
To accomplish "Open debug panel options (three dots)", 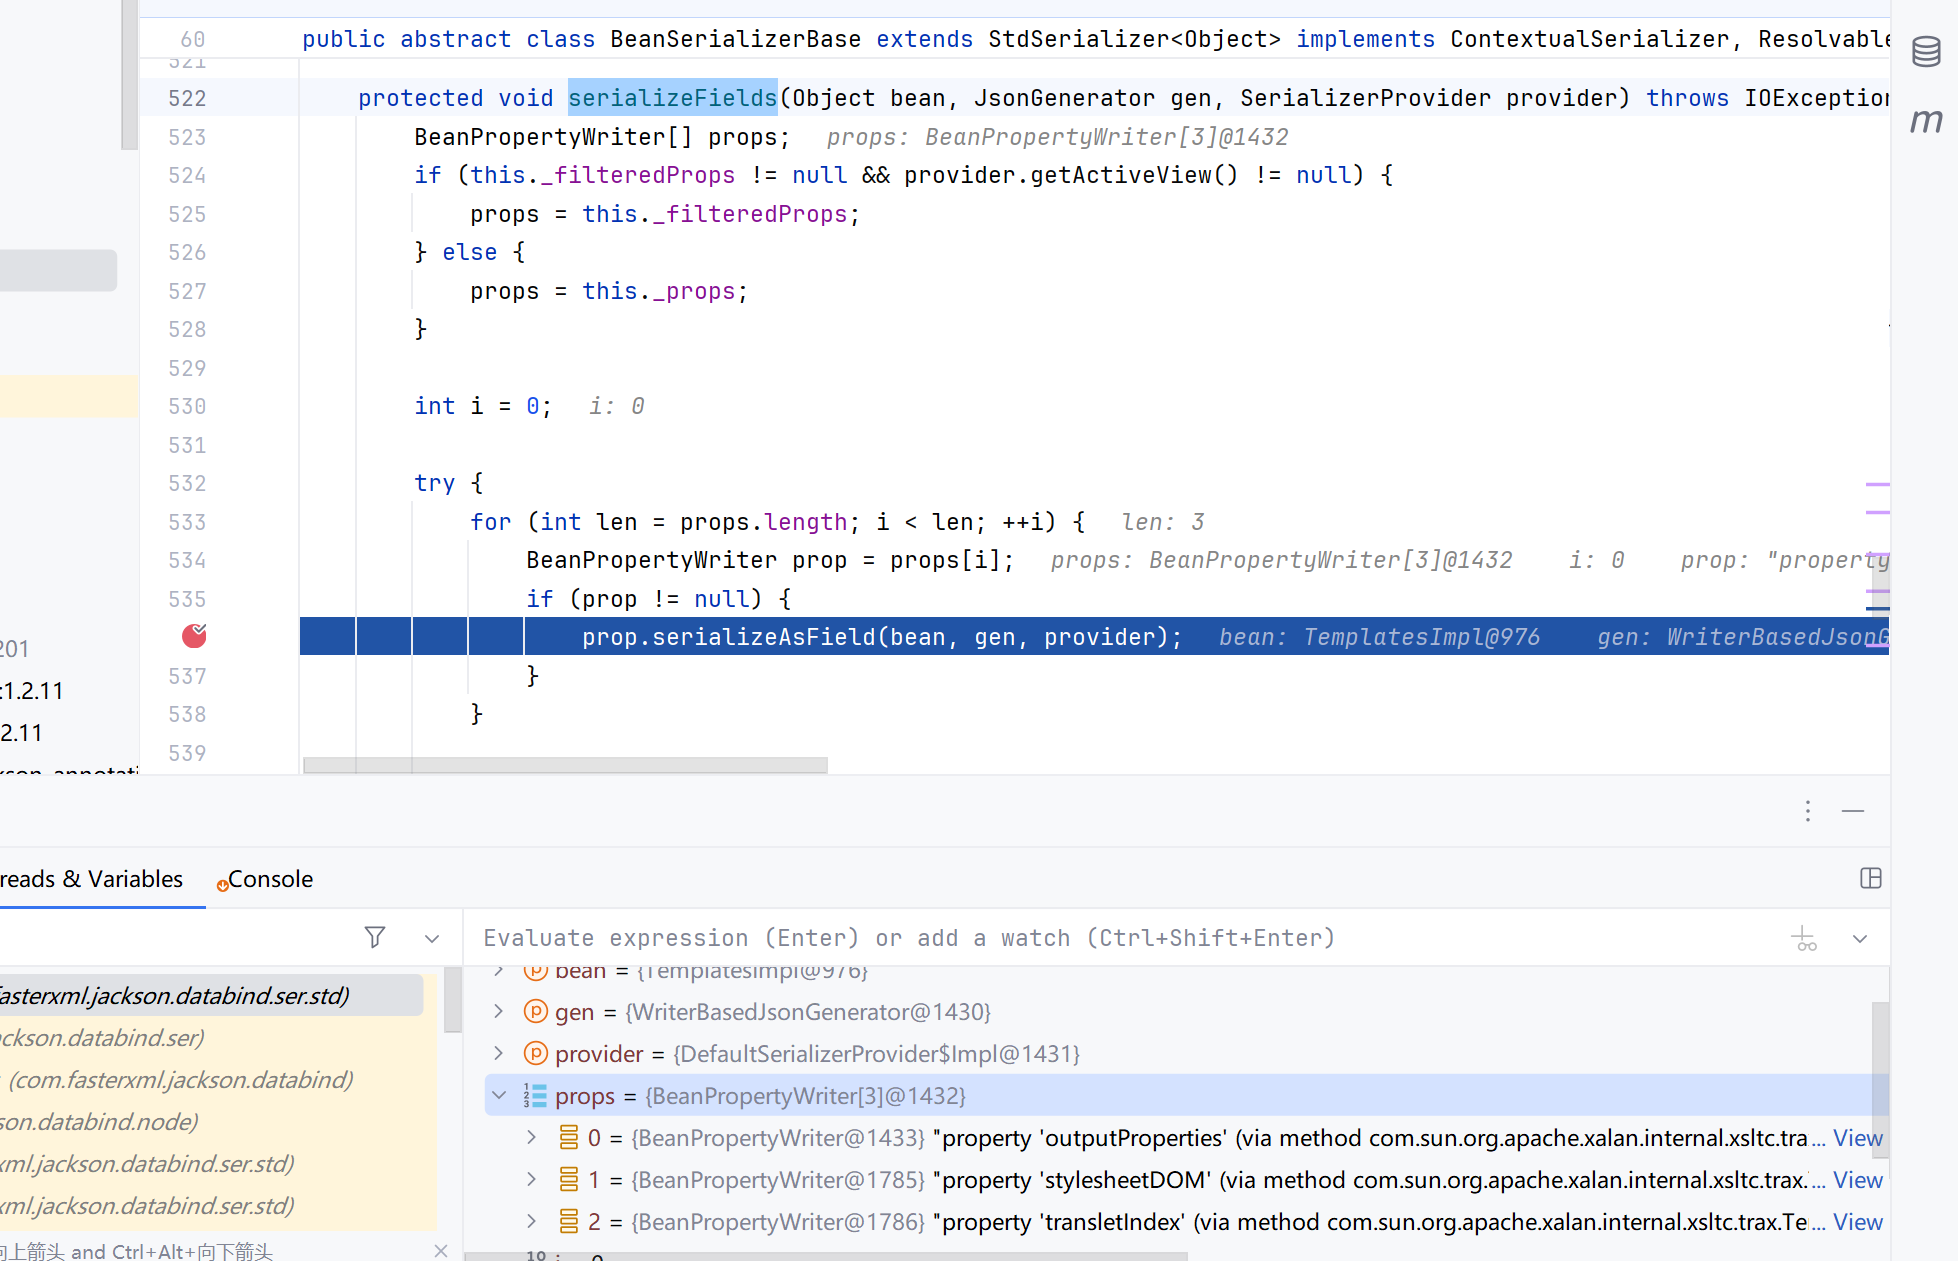I will tap(1807, 811).
